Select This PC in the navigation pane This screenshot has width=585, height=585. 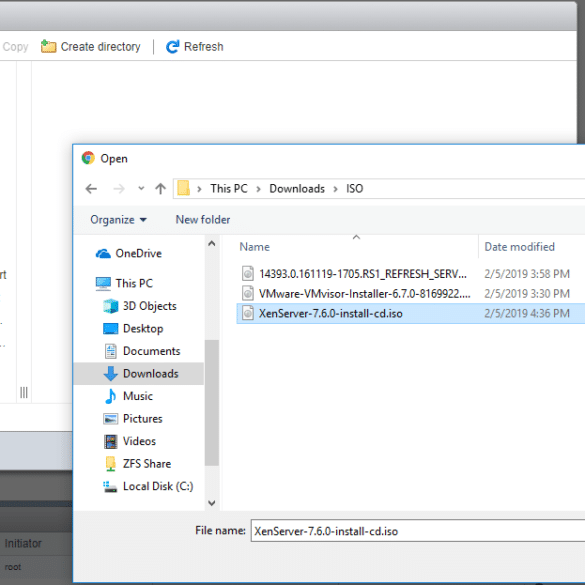pyautogui.click(x=134, y=284)
